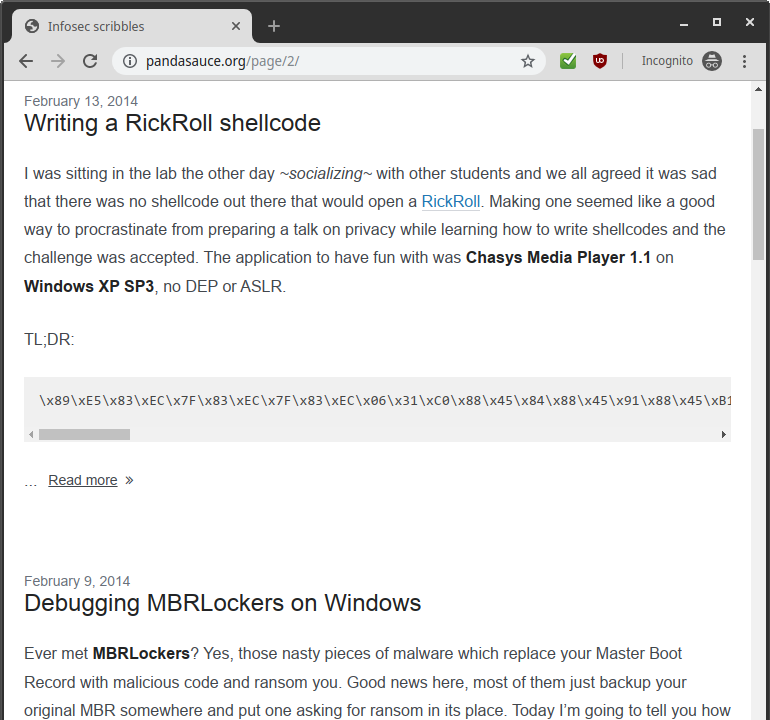Click Read more under shellcode post
The height and width of the screenshot is (720, 770).
[x=83, y=480]
